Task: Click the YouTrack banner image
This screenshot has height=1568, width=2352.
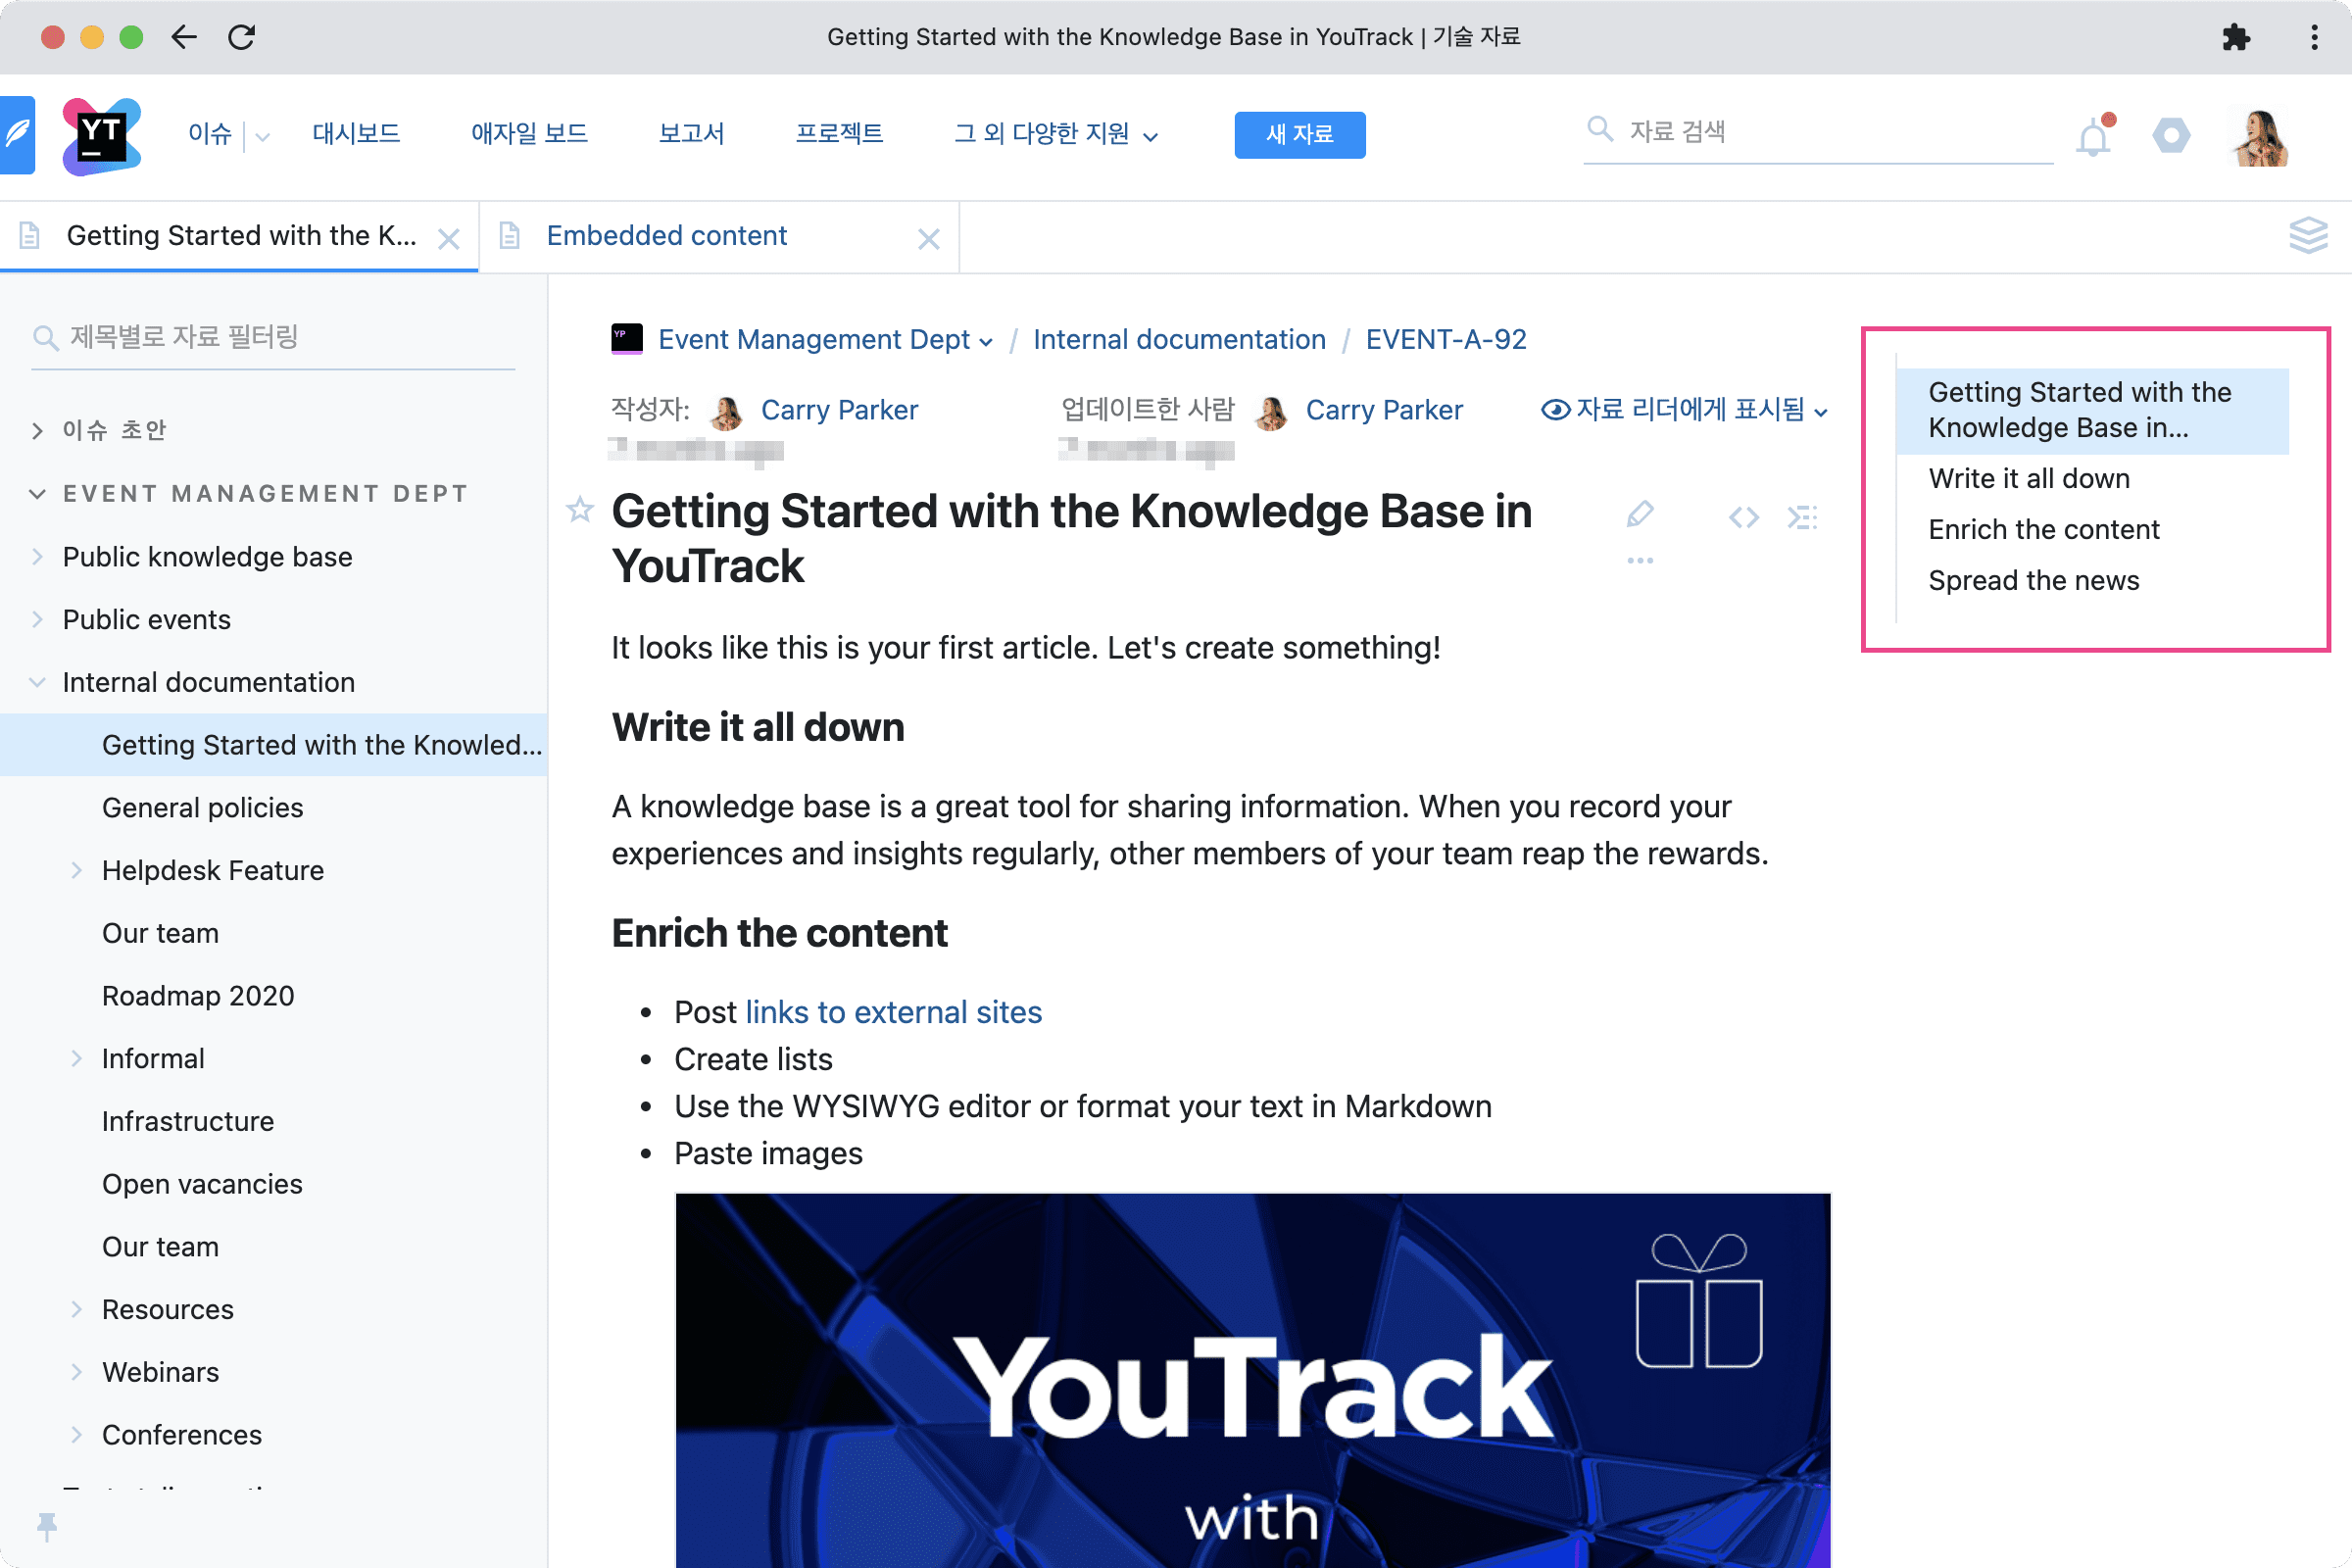Action: [1252, 1380]
